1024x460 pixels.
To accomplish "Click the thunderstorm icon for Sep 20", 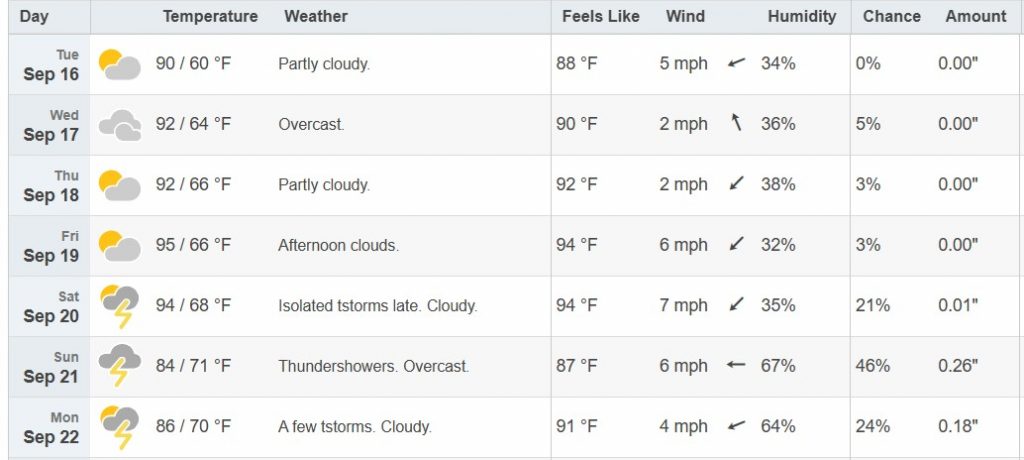I will [120, 306].
